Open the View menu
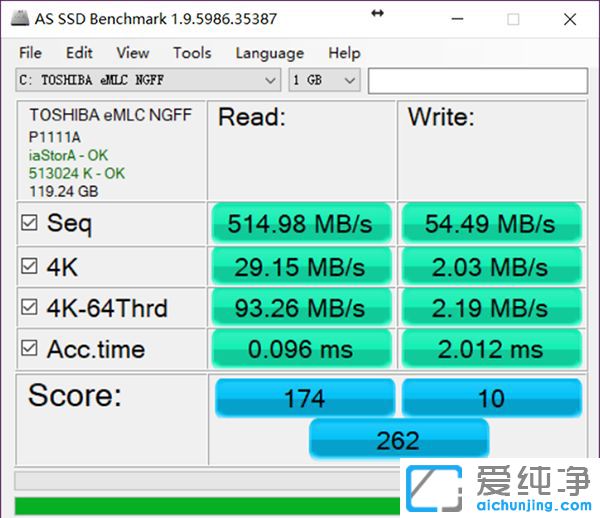600x518 pixels. (133, 53)
